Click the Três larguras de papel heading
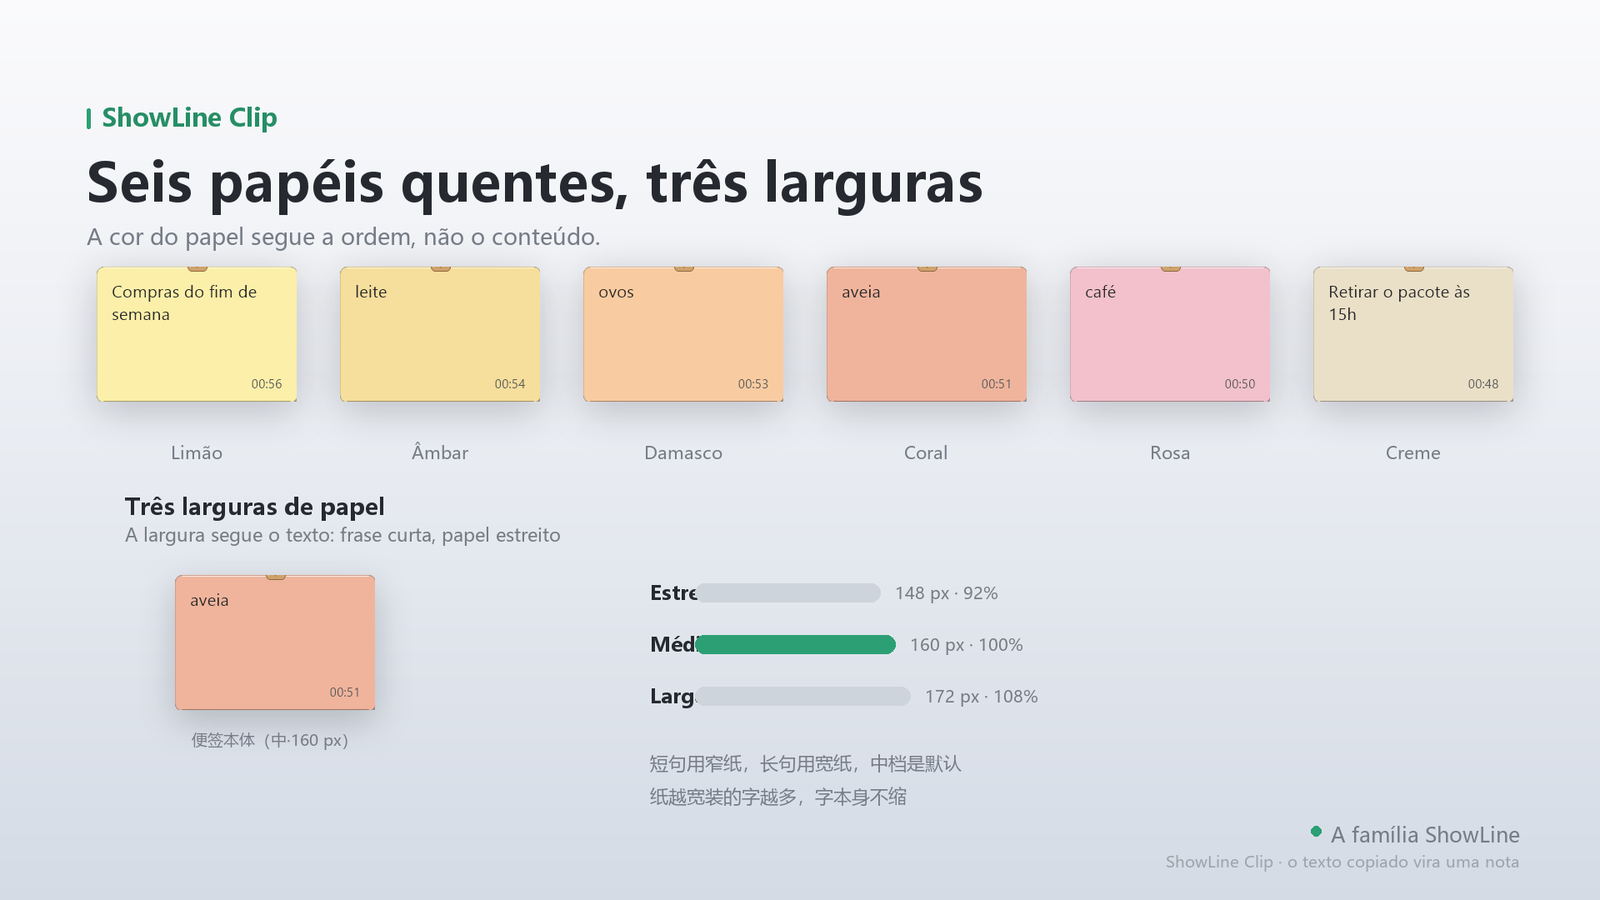 (x=254, y=507)
